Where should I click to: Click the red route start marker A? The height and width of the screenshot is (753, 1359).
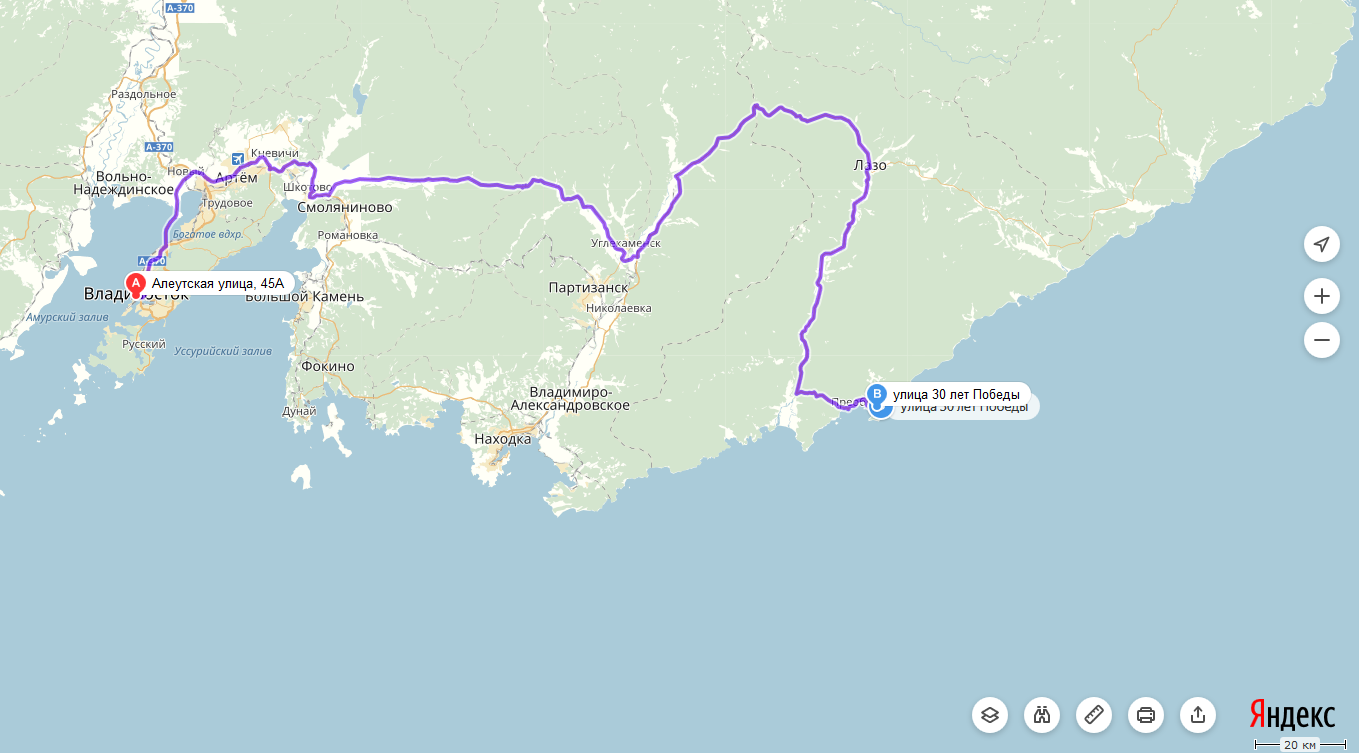point(136,284)
